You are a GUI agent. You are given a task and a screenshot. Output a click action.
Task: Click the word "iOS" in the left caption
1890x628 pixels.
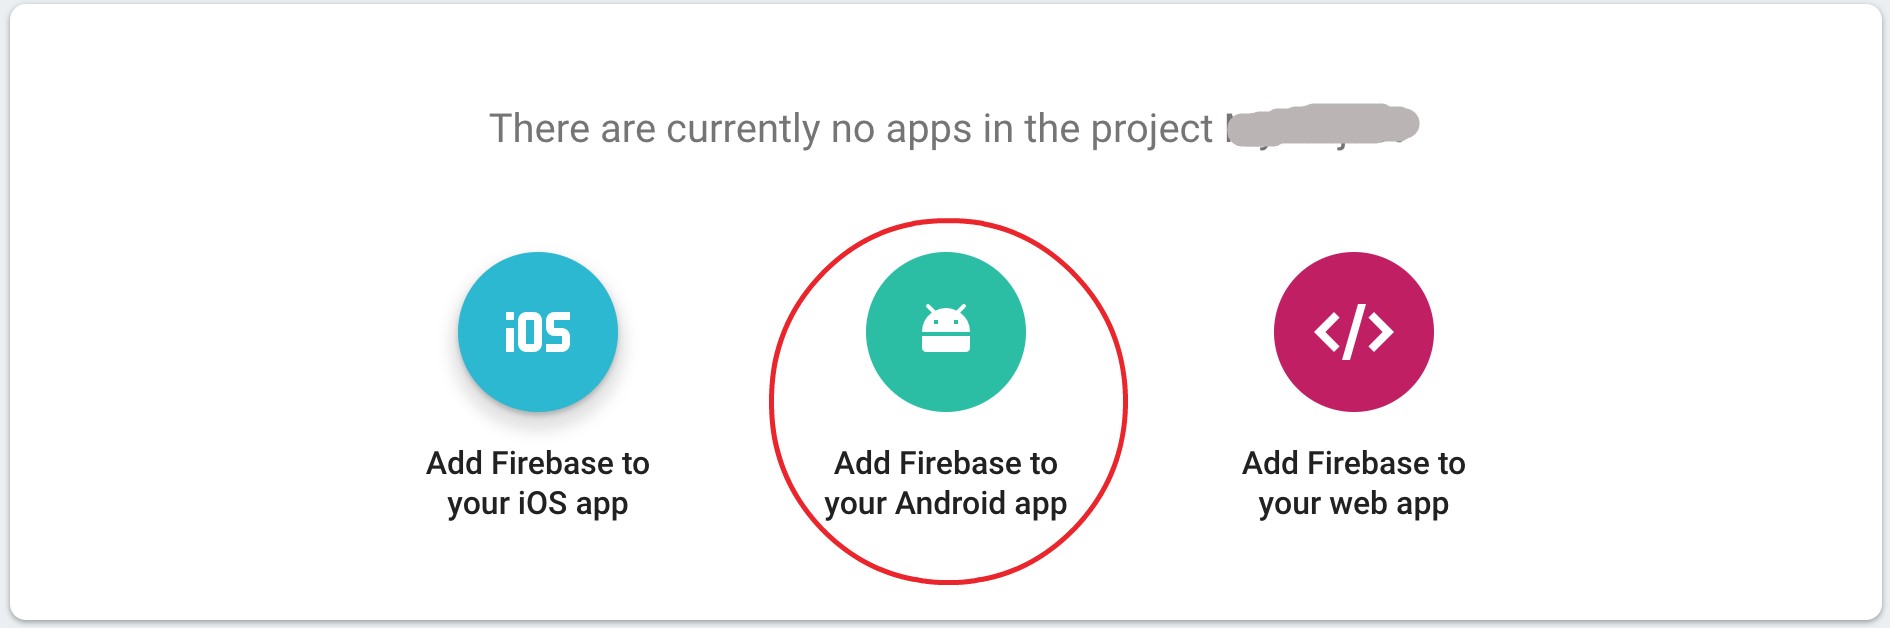pos(541,503)
